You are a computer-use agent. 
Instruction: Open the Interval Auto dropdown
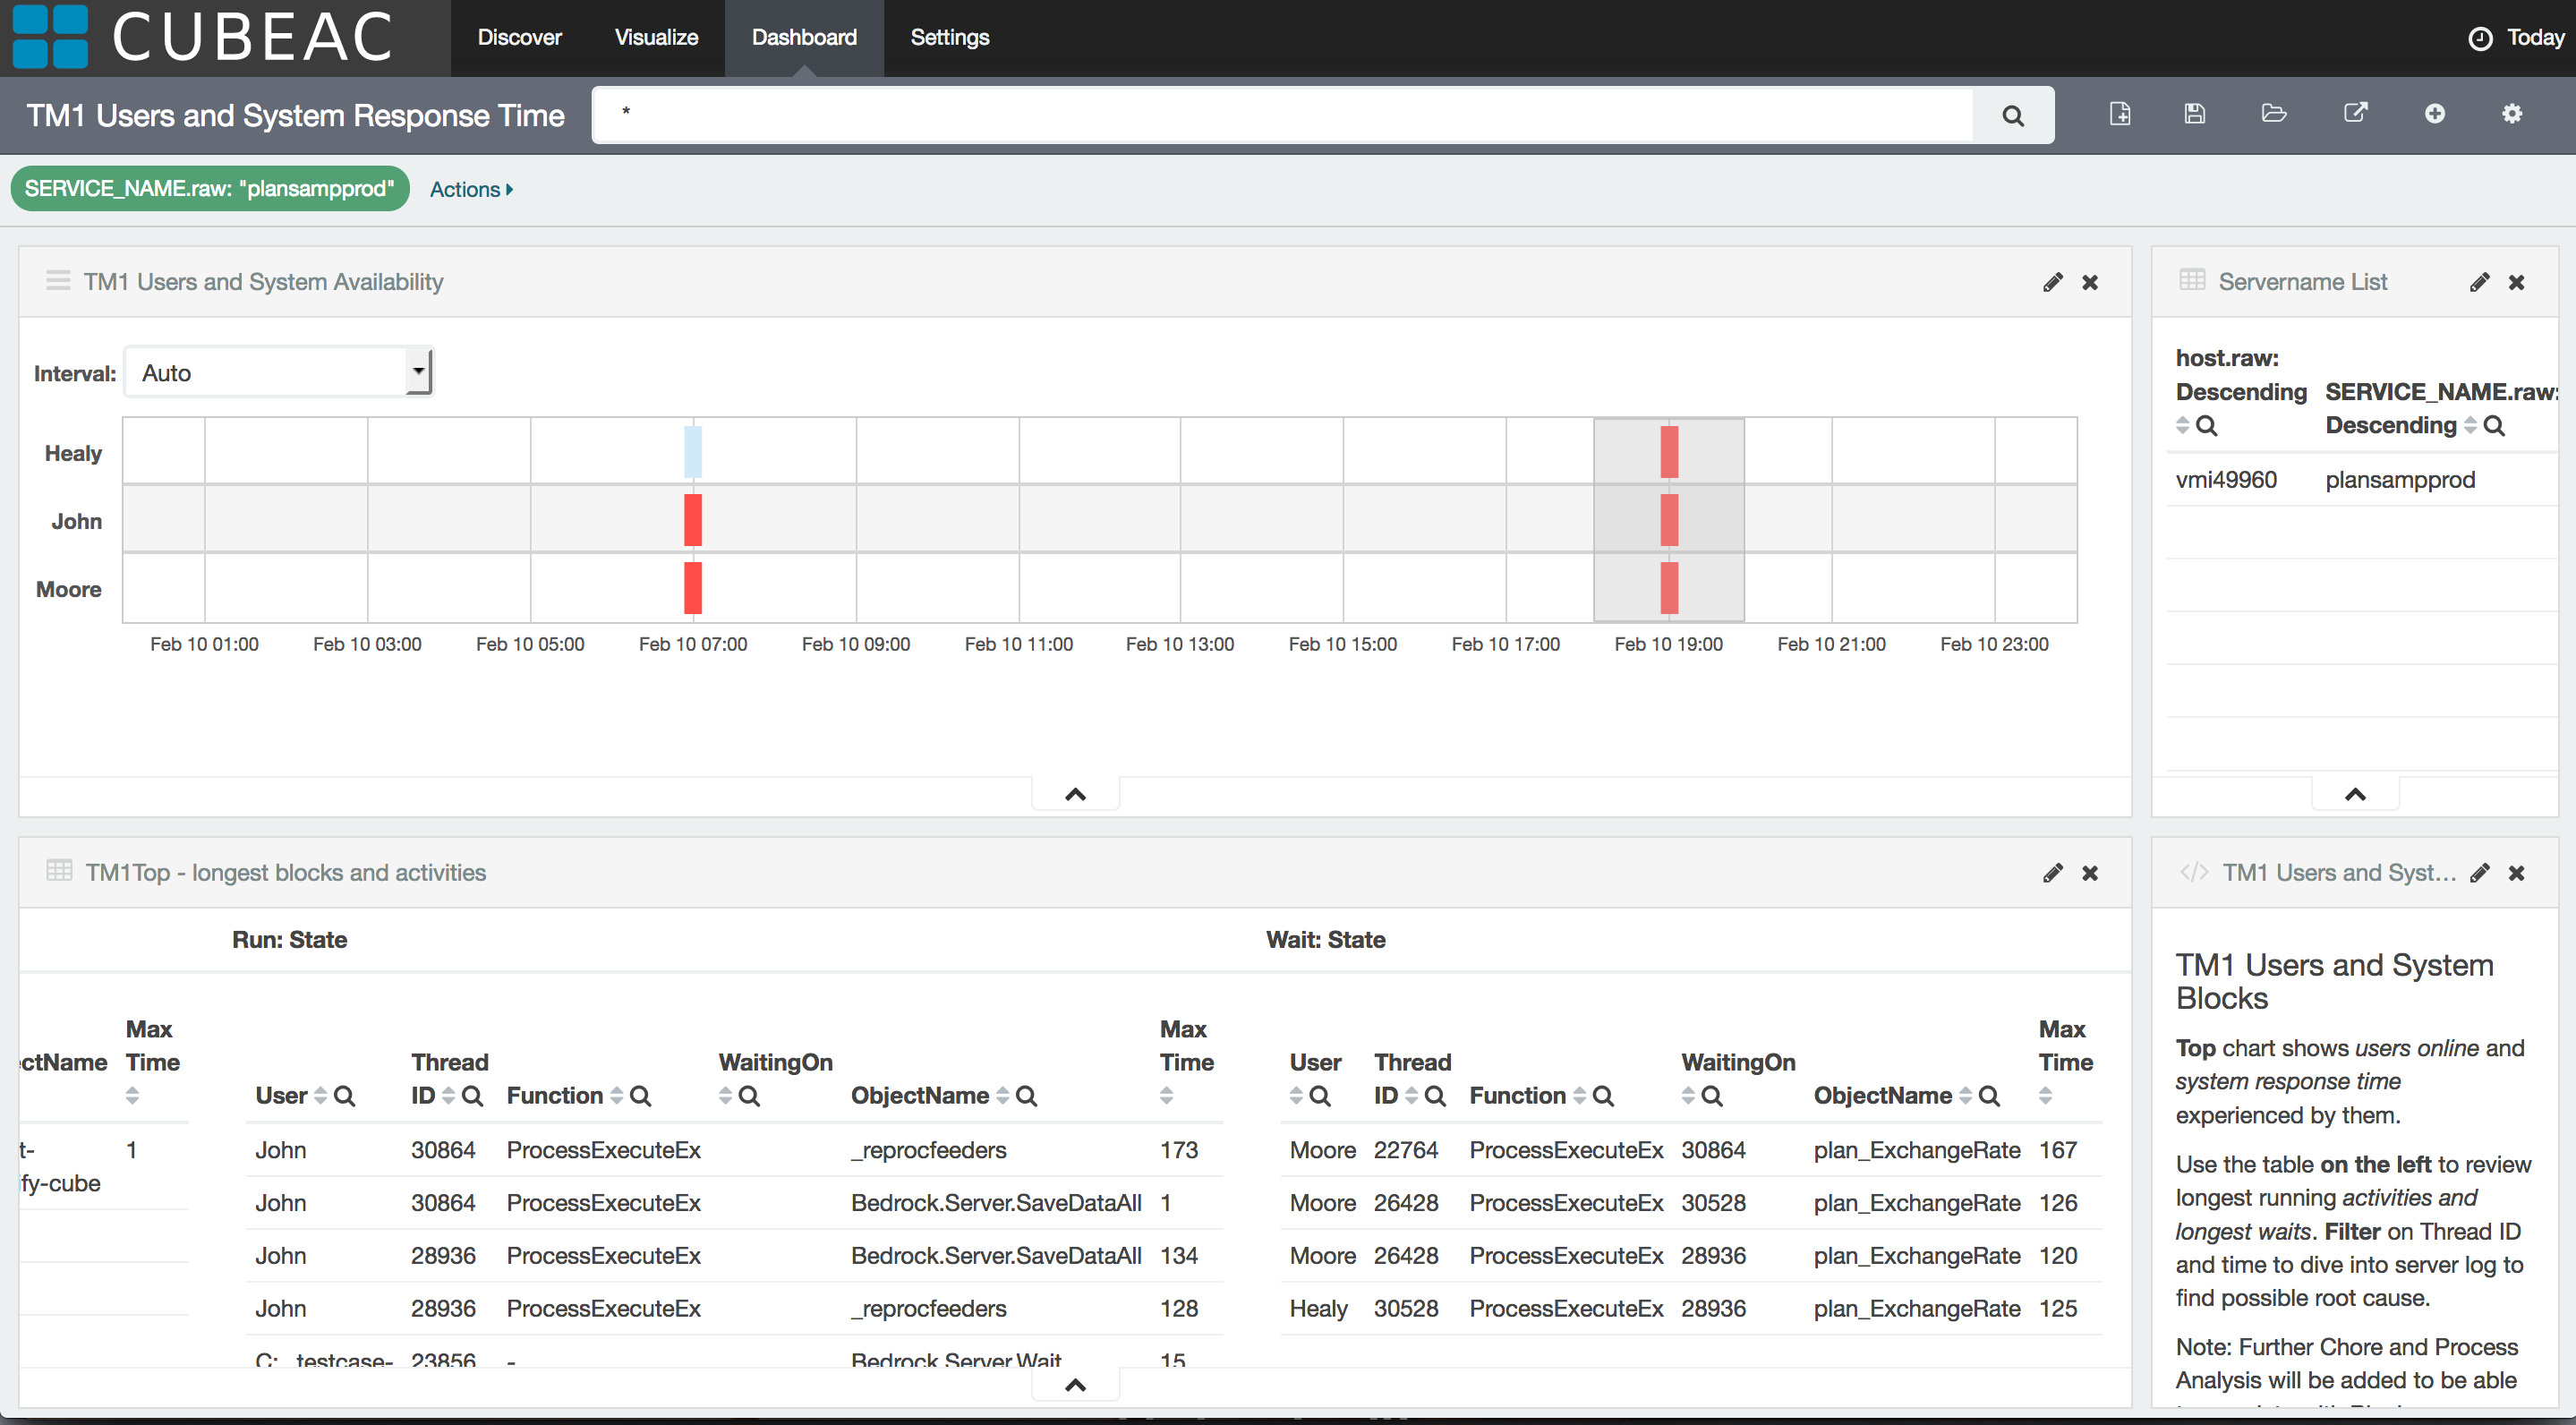(279, 372)
